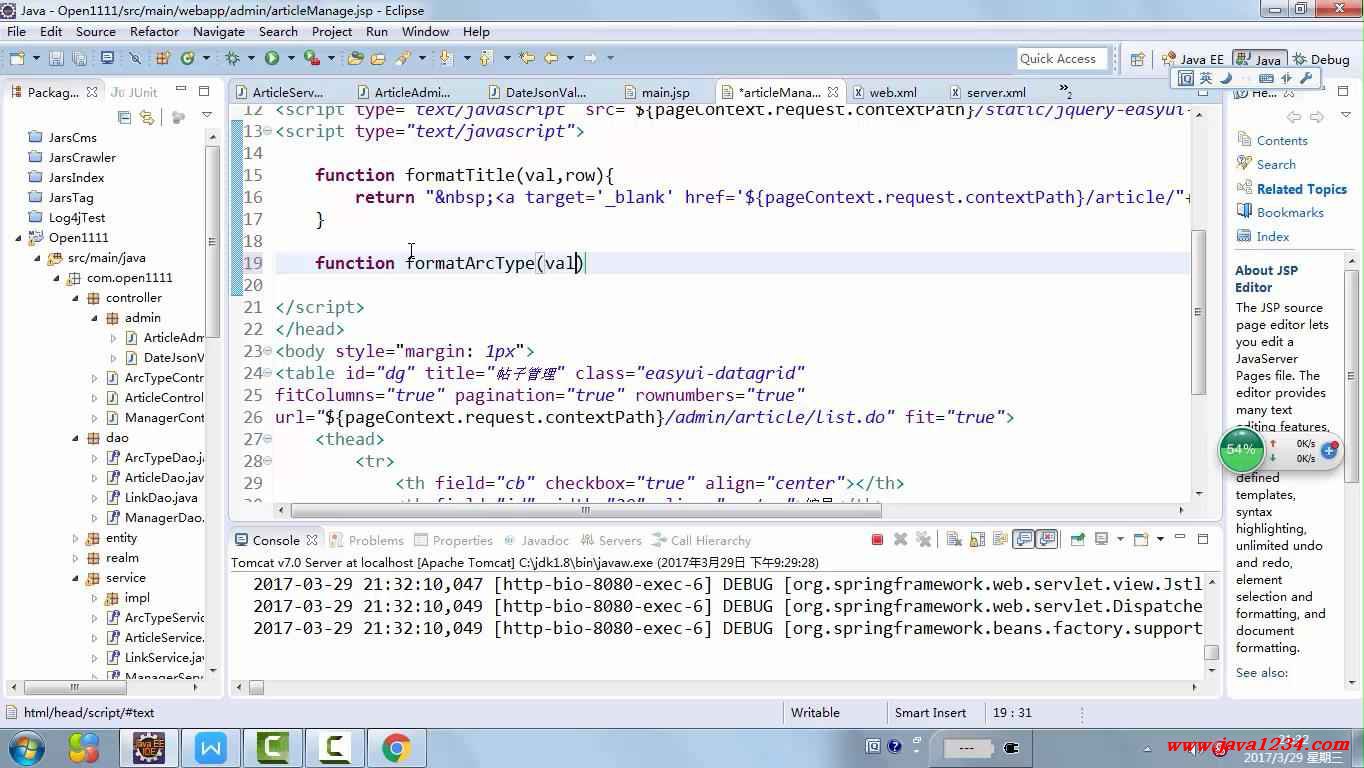This screenshot has height=768, width=1364.
Task: Show hidden editor tabs list
Action: 1065,93
